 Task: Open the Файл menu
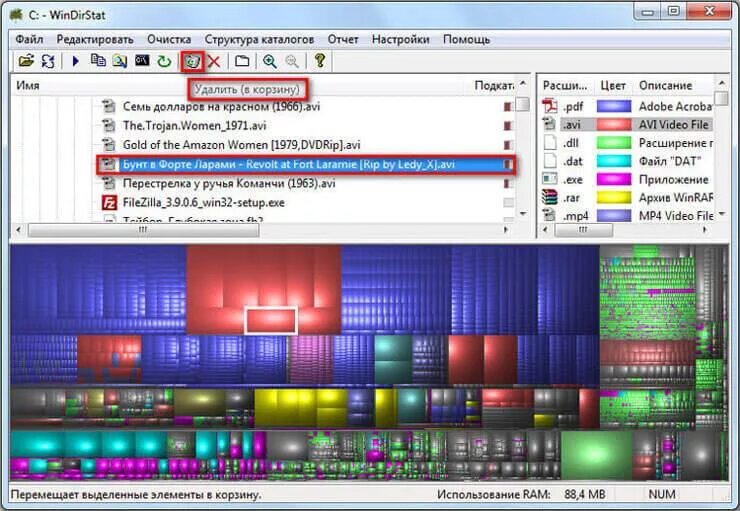29,39
